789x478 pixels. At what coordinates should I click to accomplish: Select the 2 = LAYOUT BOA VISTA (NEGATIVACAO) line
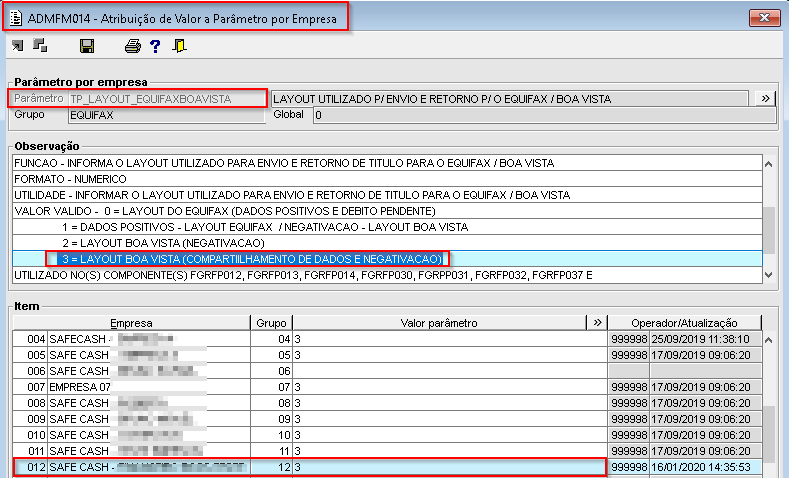tap(387, 243)
